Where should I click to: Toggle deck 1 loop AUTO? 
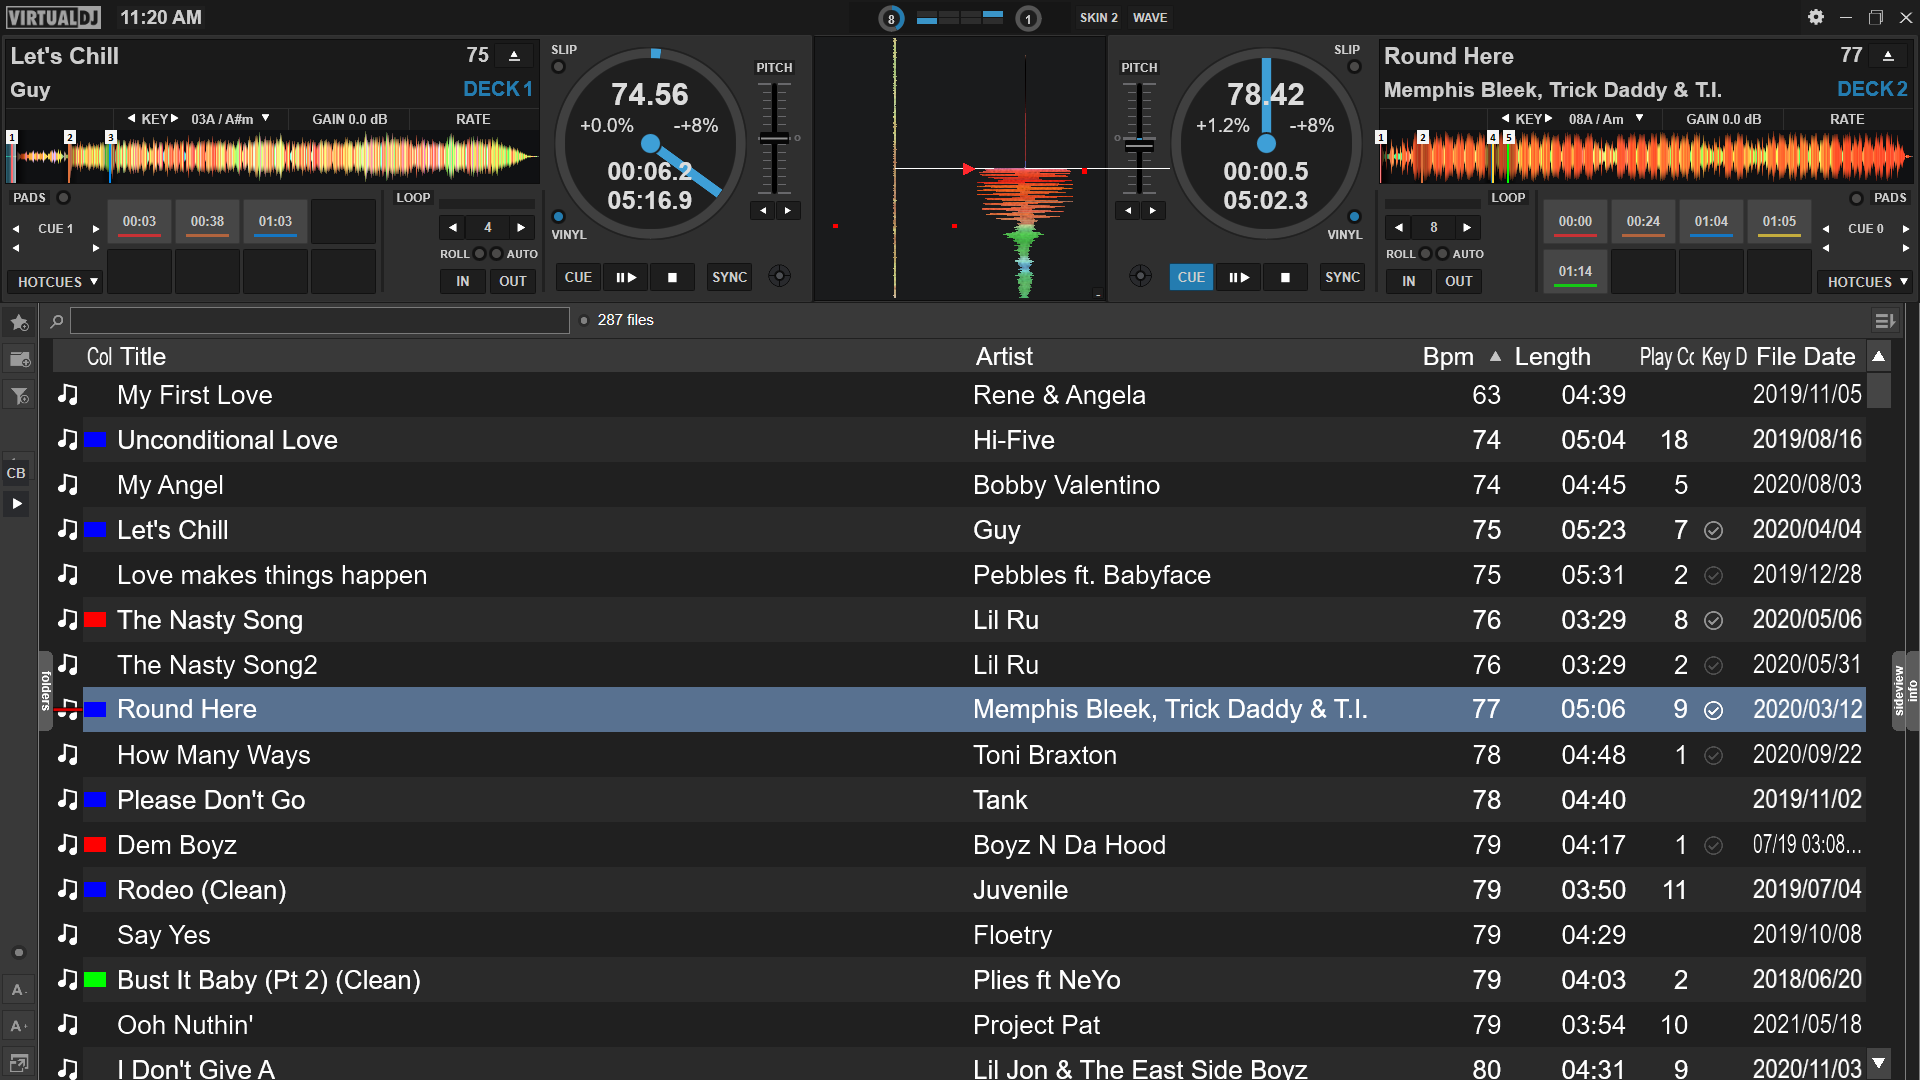pyautogui.click(x=497, y=254)
